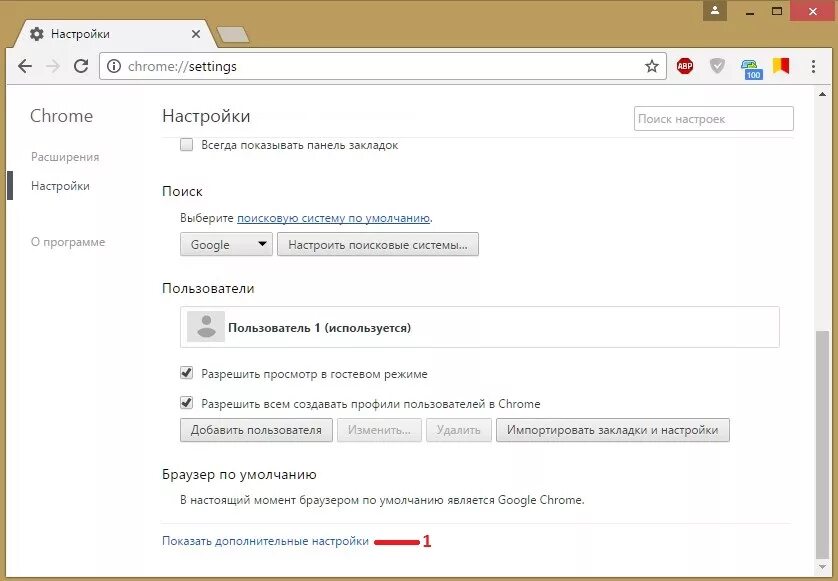Click the yellow-red bookmark extension icon
The width and height of the screenshot is (838, 581).
781,66
